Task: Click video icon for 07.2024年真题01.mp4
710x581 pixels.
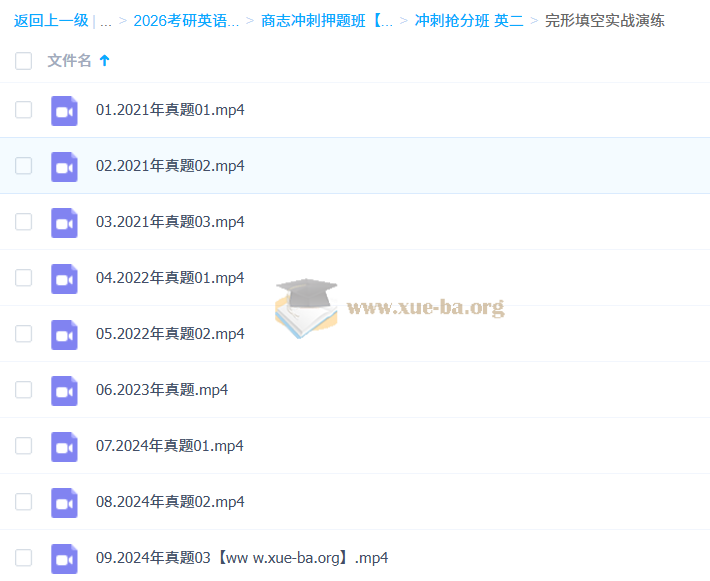Action: tap(65, 446)
